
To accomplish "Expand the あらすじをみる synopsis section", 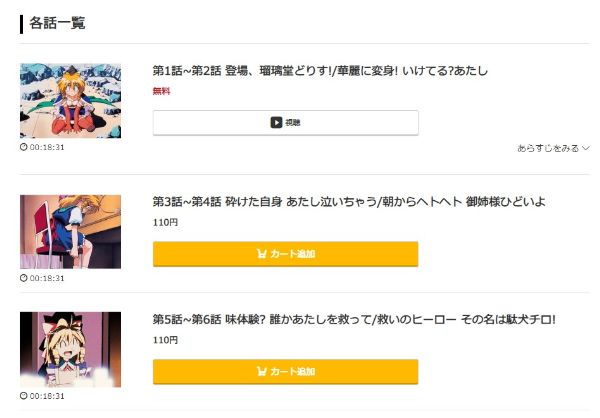I will (x=553, y=148).
